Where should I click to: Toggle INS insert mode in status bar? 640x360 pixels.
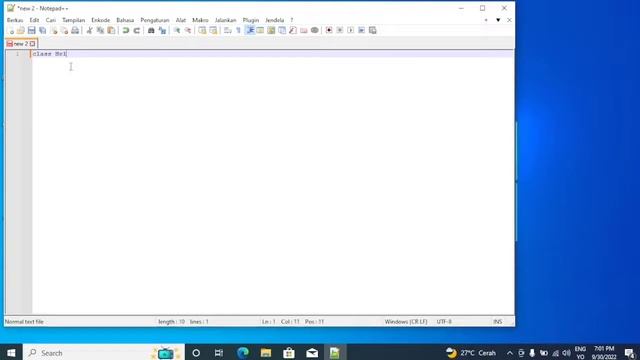498,322
